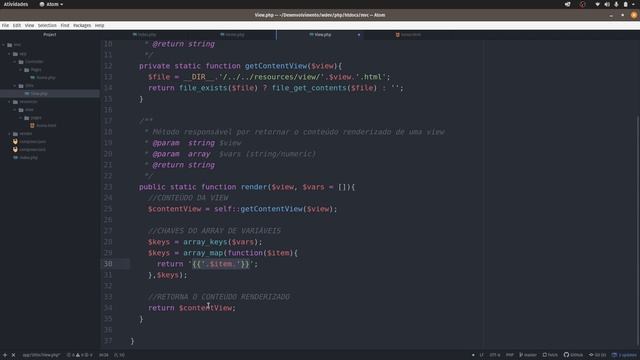Click the modified dot on View.php tab

(x=359, y=35)
